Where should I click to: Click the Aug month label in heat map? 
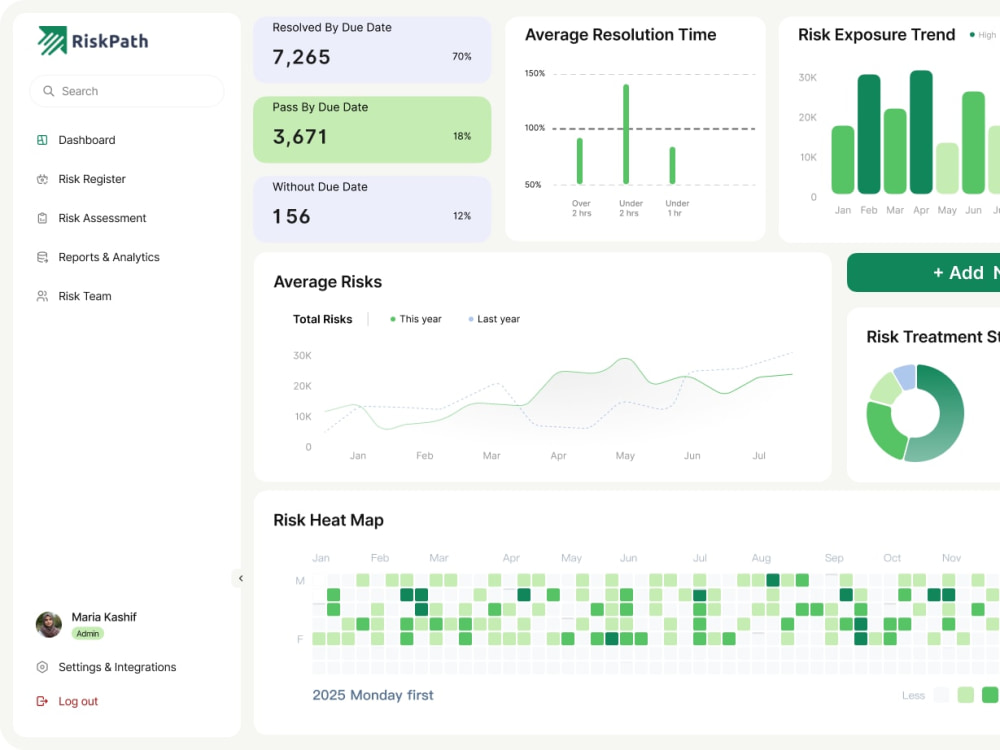tap(761, 558)
